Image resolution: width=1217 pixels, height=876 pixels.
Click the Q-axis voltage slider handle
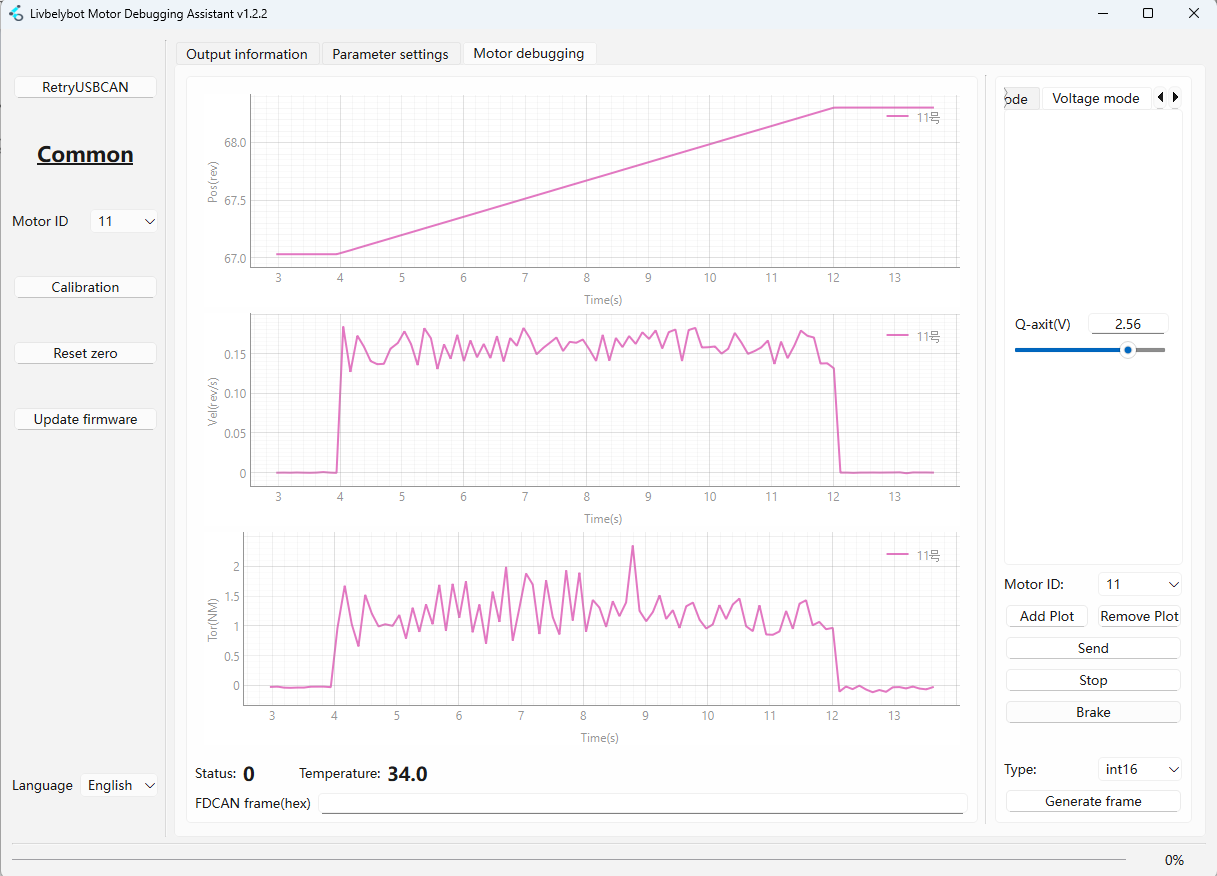pyautogui.click(x=1127, y=350)
